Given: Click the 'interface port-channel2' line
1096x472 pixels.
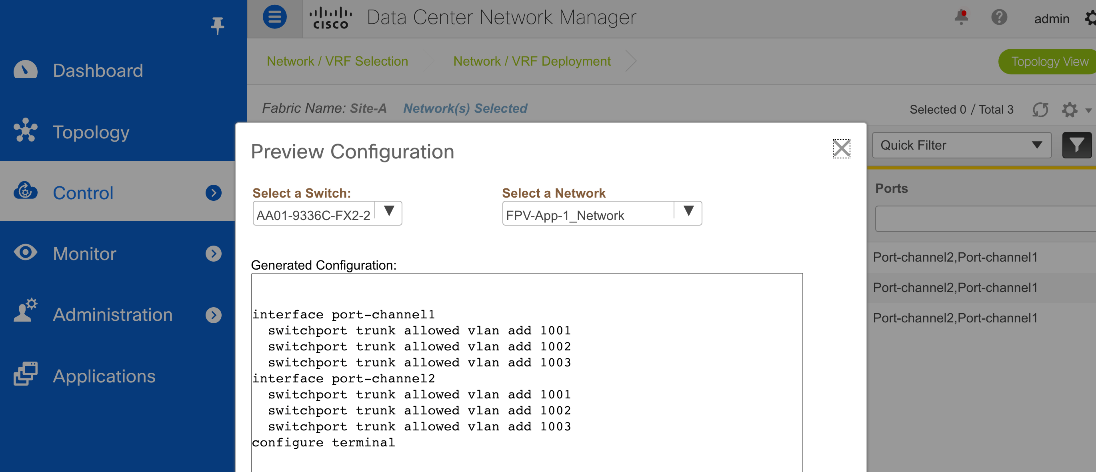Looking at the screenshot, I should [x=343, y=379].
